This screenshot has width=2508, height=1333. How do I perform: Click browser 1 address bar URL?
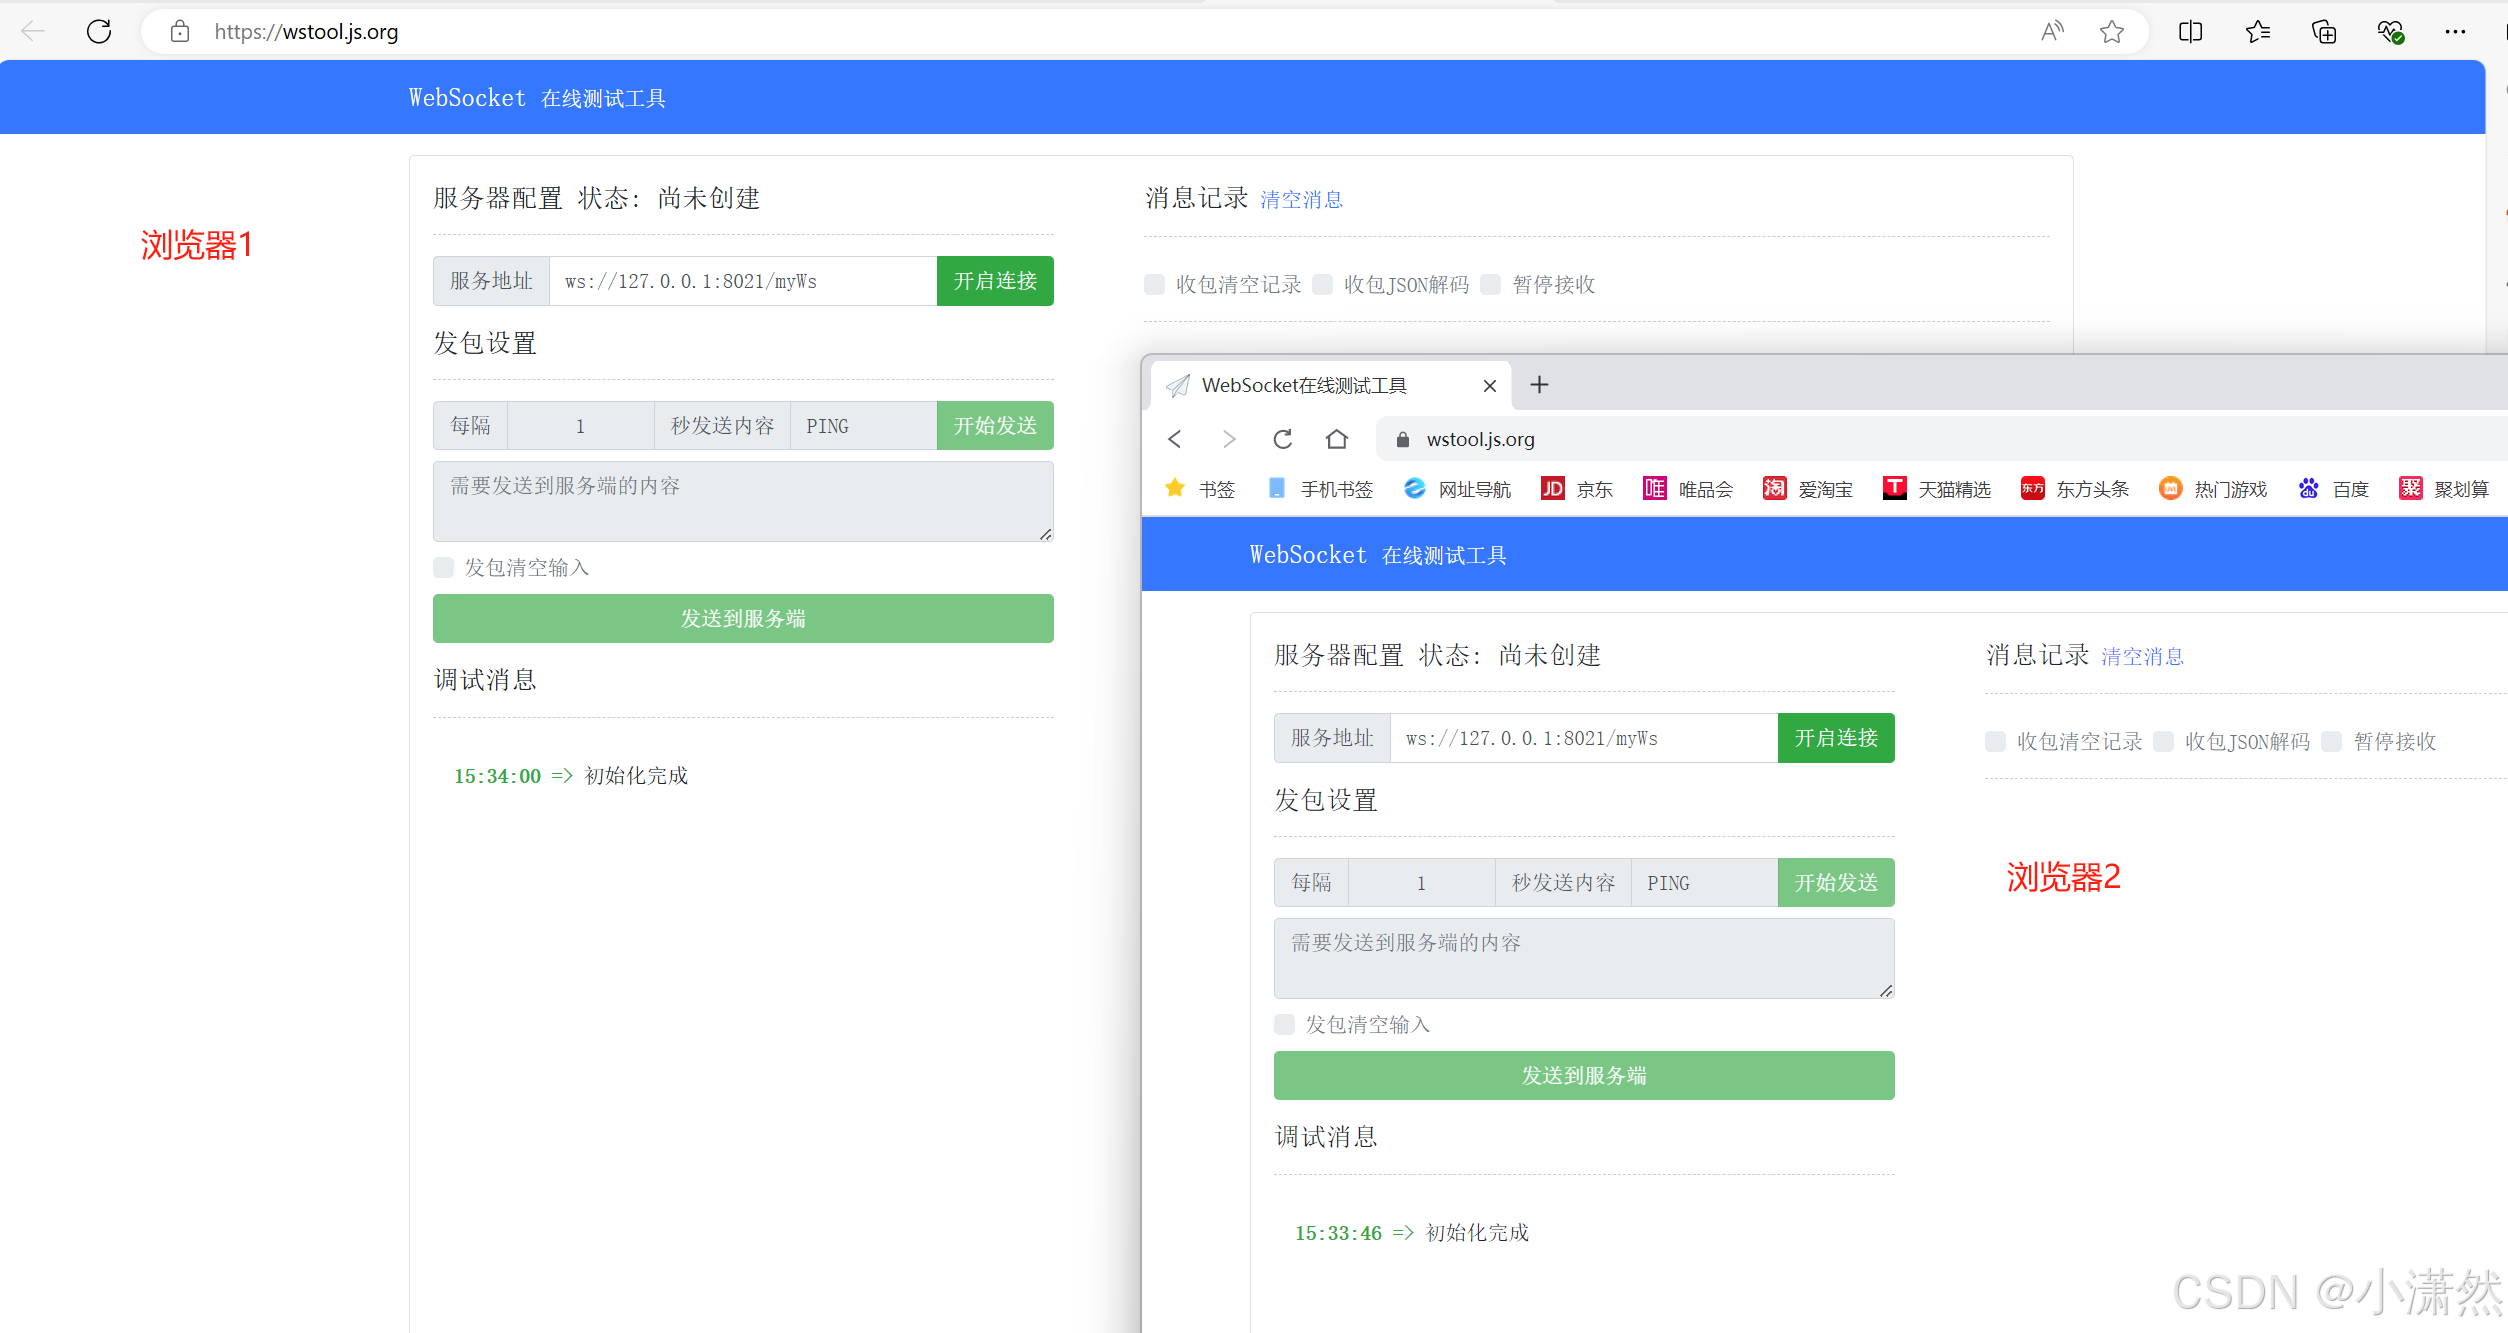(306, 32)
